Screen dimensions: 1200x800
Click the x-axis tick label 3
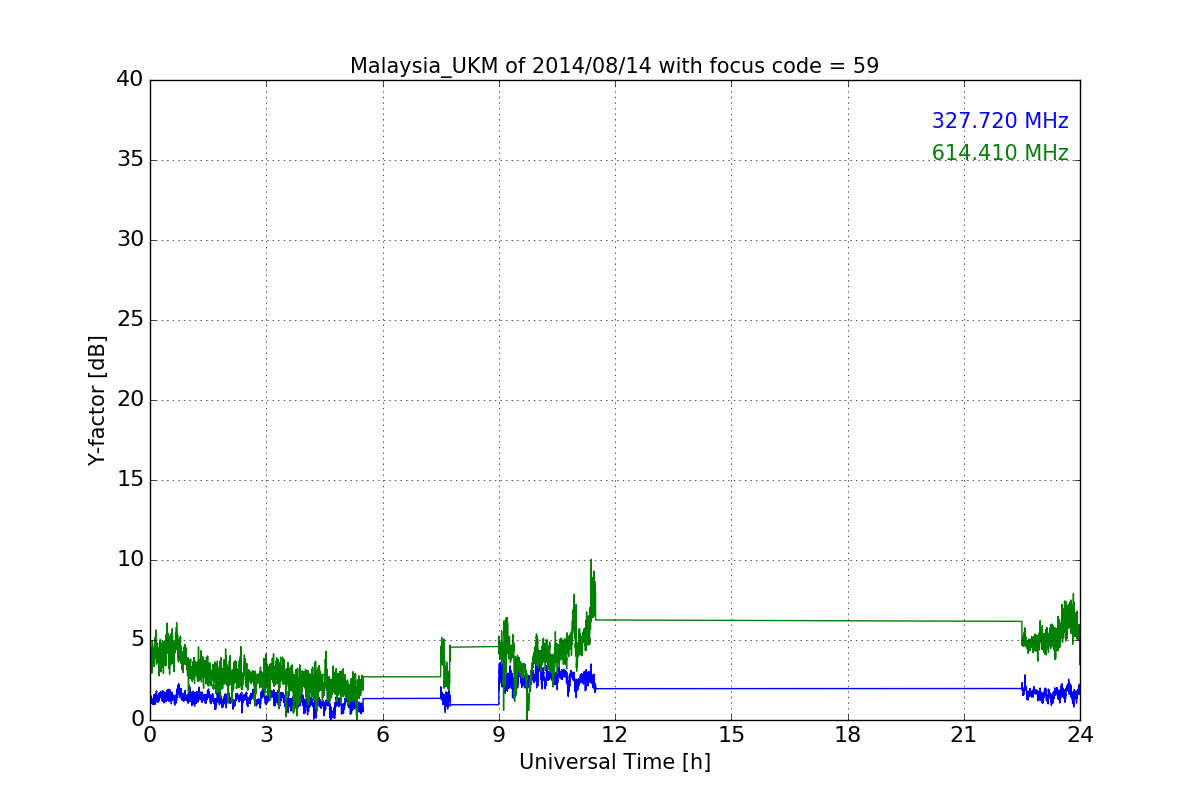[x=266, y=735]
